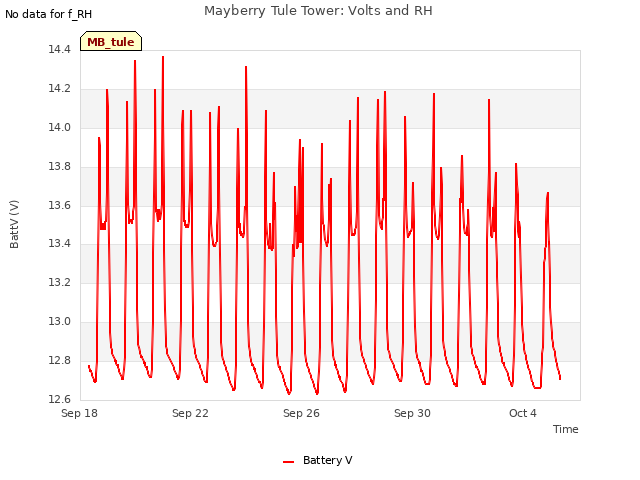This screenshot has height=480, width=640.
Task: Click the 13.0 y-axis value
Action: click(60, 322)
